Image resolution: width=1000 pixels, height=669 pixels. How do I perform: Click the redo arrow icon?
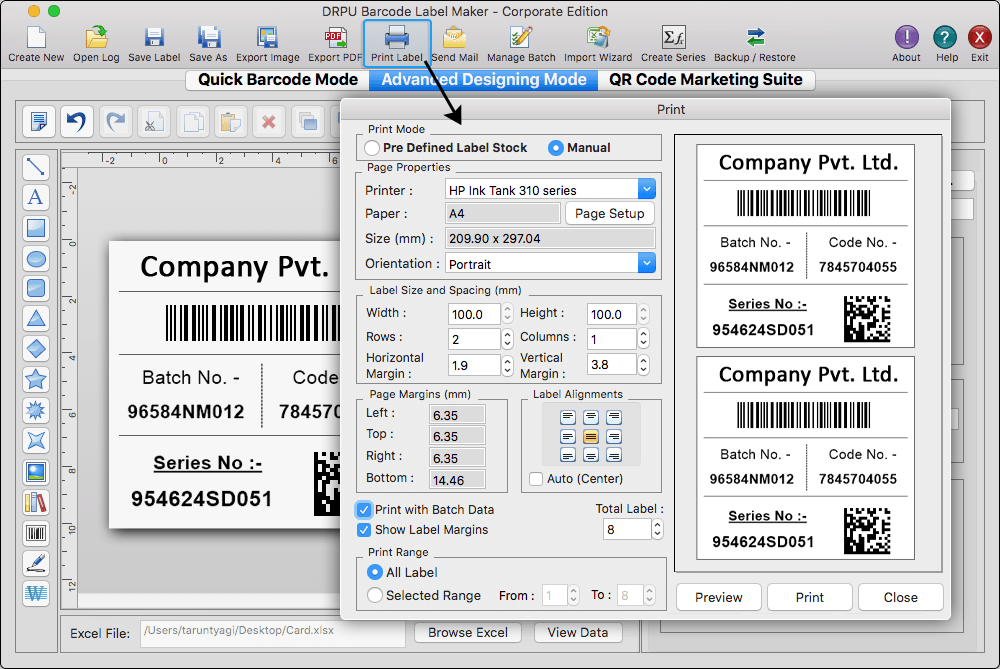click(115, 121)
